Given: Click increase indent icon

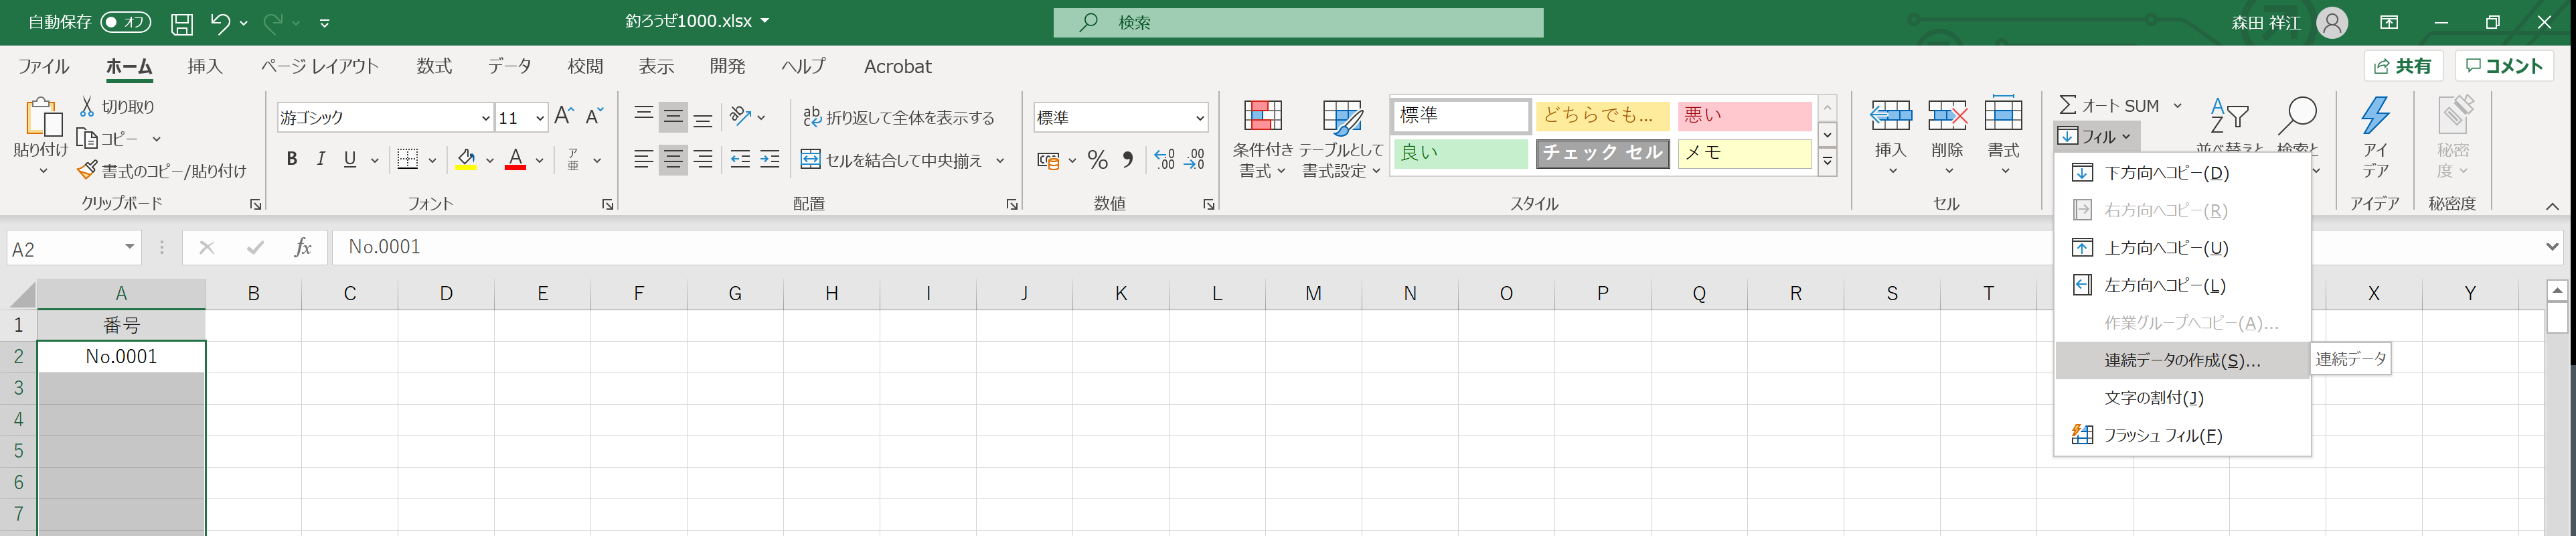Looking at the screenshot, I should pos(770,159).
